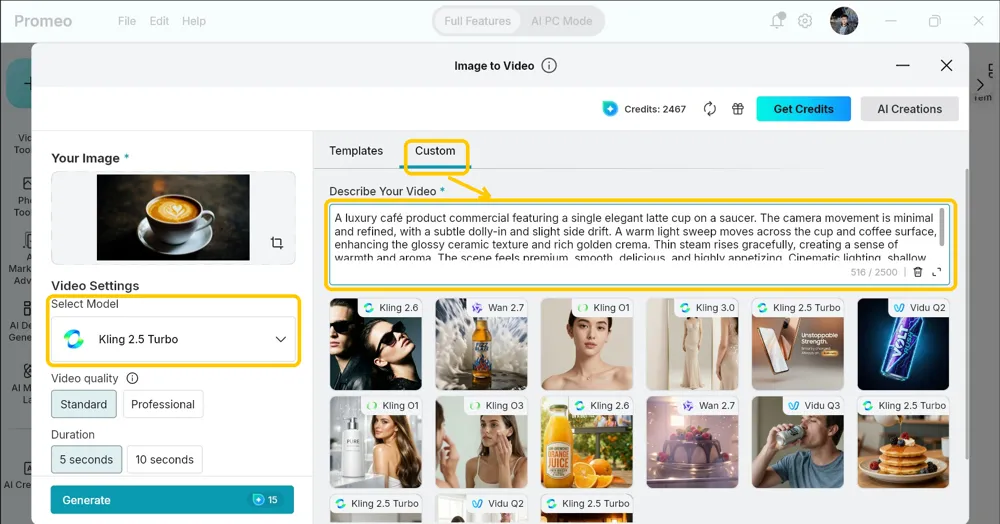
Task: Click the 516 / 2500 character count
Action: click(x=874, y=272)
